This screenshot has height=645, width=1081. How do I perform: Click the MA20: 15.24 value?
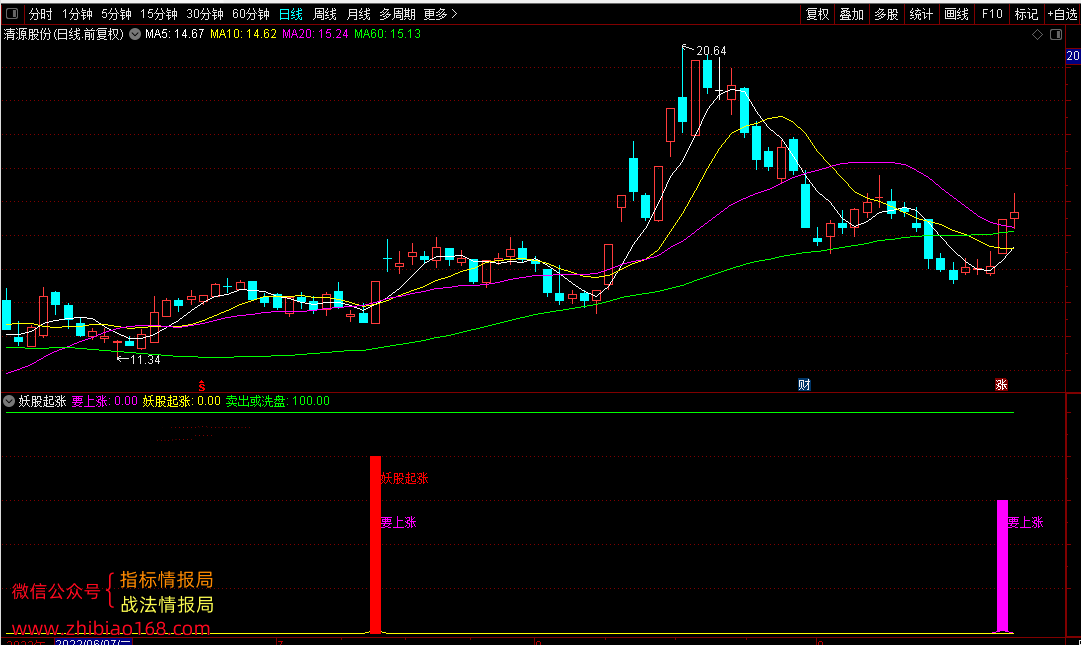tap(315, 34)
